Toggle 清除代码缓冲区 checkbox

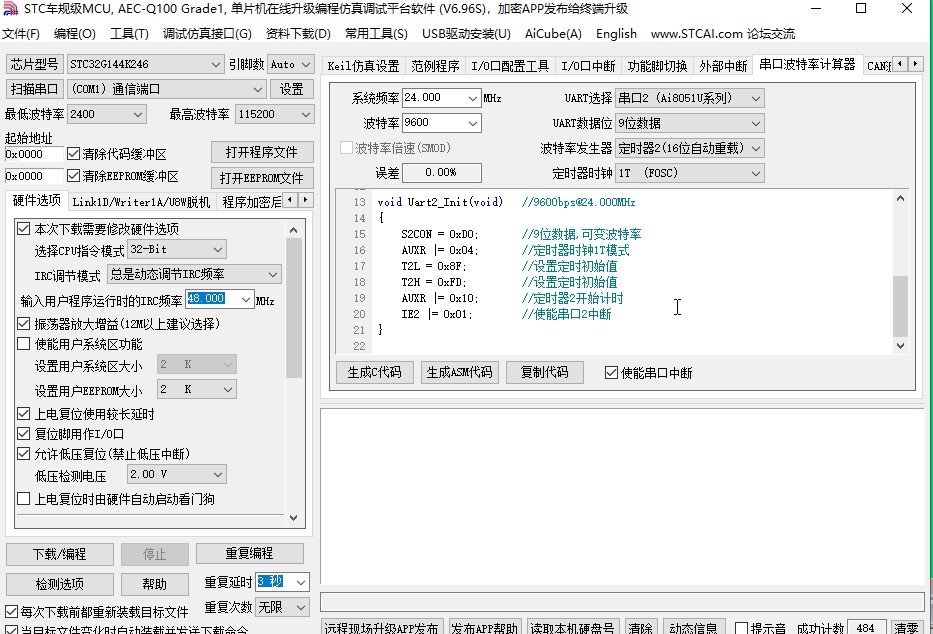pyautogui.click(x=73, y=154)
